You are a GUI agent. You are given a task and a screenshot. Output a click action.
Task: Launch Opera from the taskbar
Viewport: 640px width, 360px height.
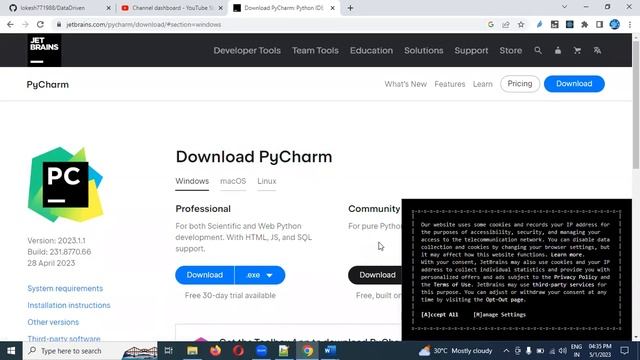238,351
